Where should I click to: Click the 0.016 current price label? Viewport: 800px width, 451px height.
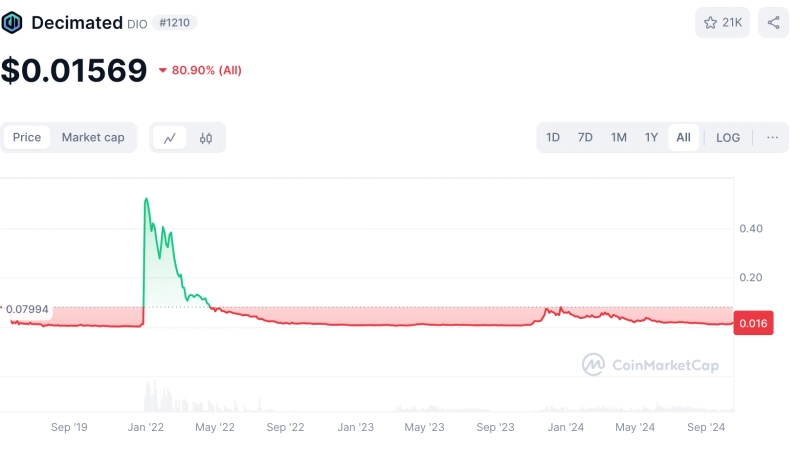click(x=753, y=323)
